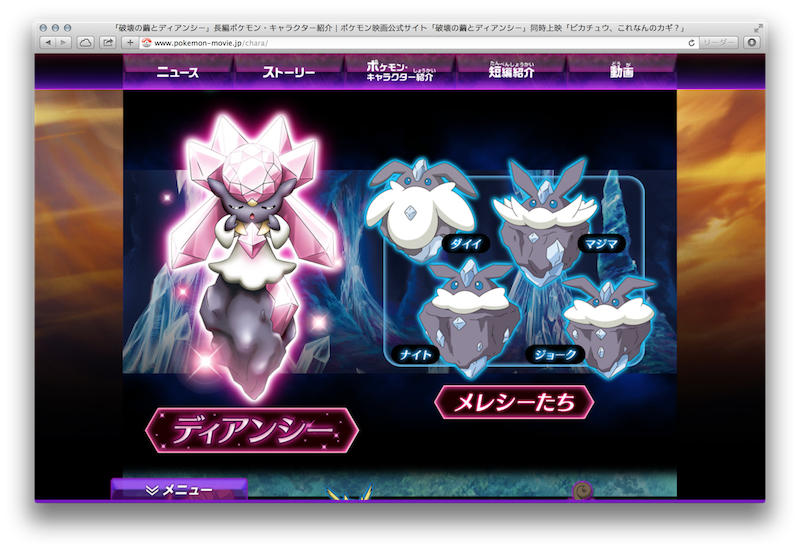Open the ポケモン・キャラクター紹介 tab
The height and width of the screenshot is (551, 800).
[x=400, y=72]
